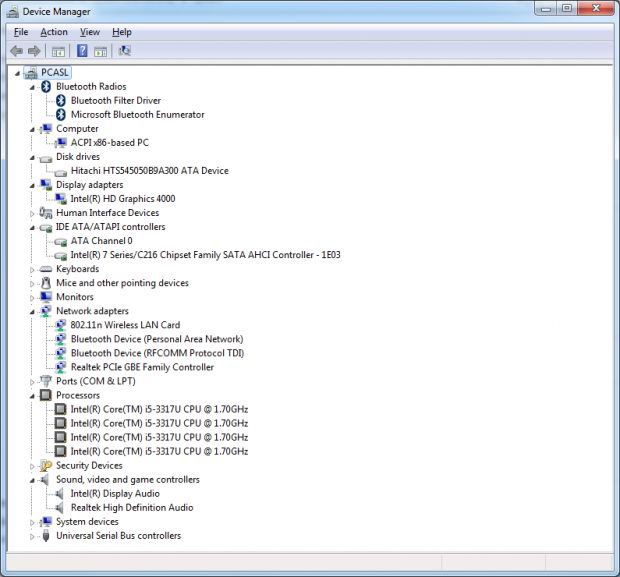Expand the Universal Serial Bus controllers category
This screenshot has width=620, height=577.
(33, 536)
